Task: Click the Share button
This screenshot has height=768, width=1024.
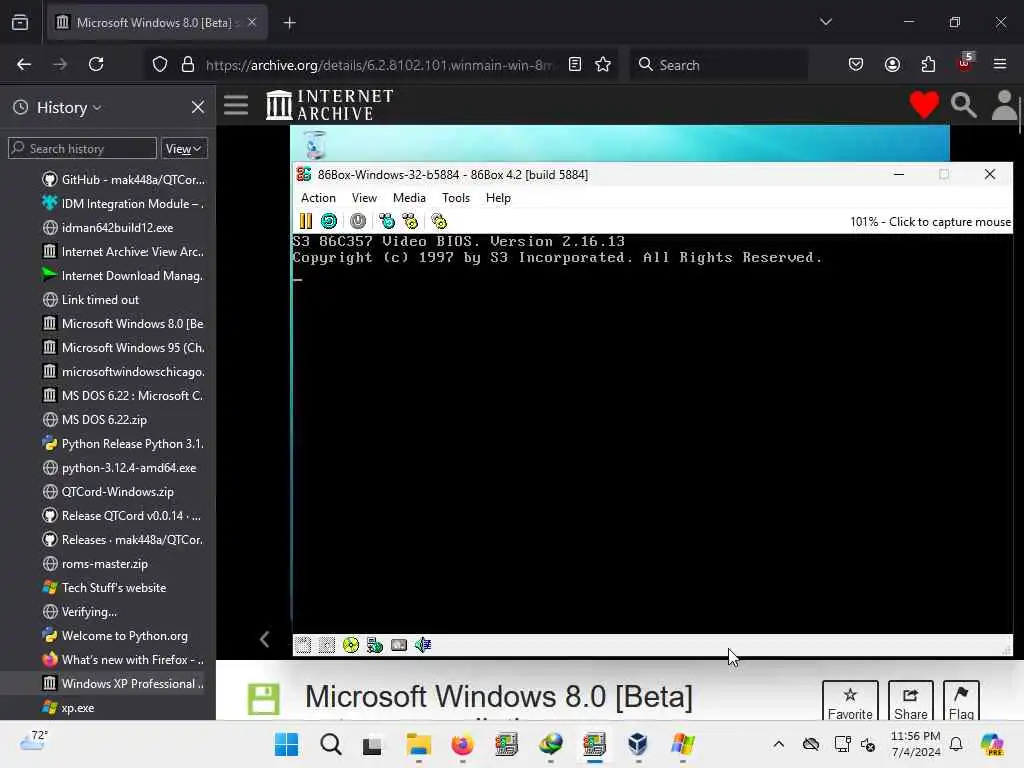Action: pos(910,701)
